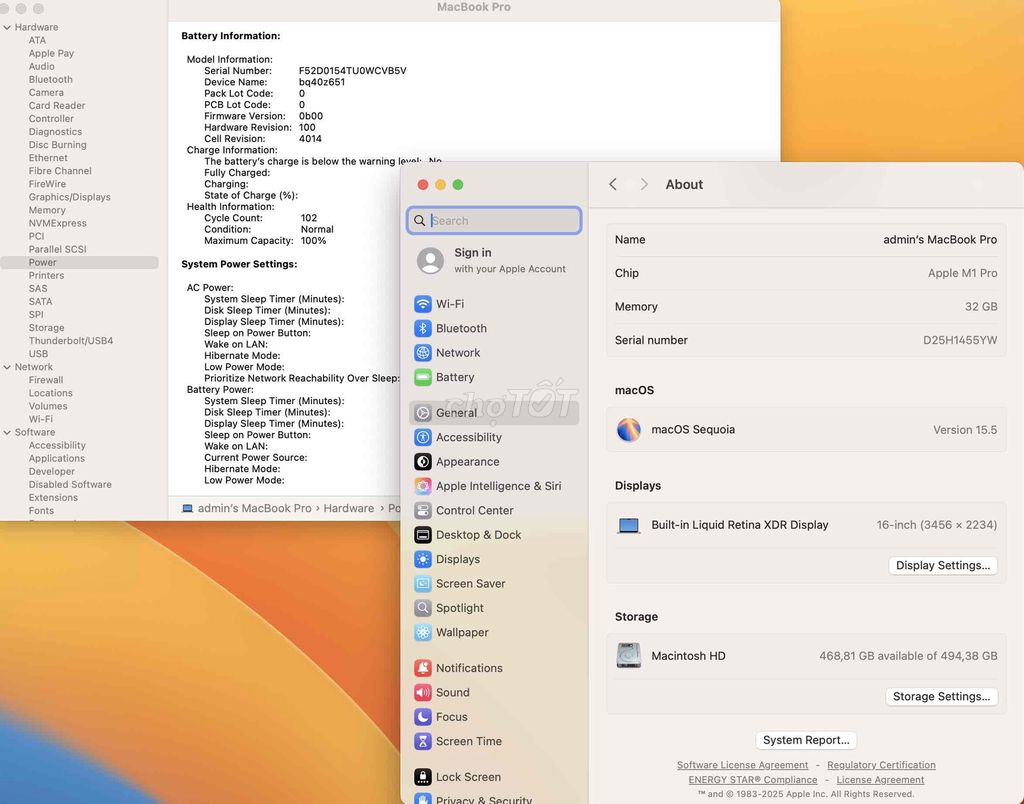Click the Wi-Fi icon in System Settings sidebar

tap(423, 304)
